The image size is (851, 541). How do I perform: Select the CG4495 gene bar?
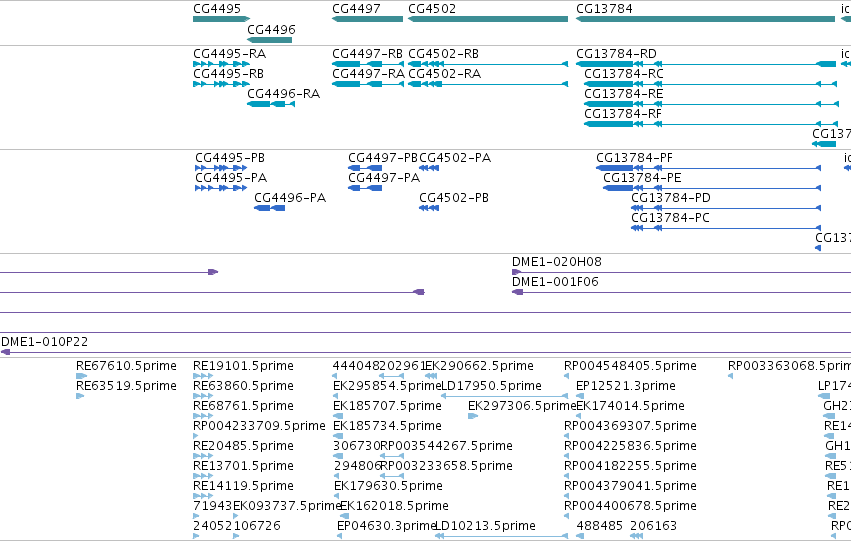pyautogui.click(x=221, y=19)
